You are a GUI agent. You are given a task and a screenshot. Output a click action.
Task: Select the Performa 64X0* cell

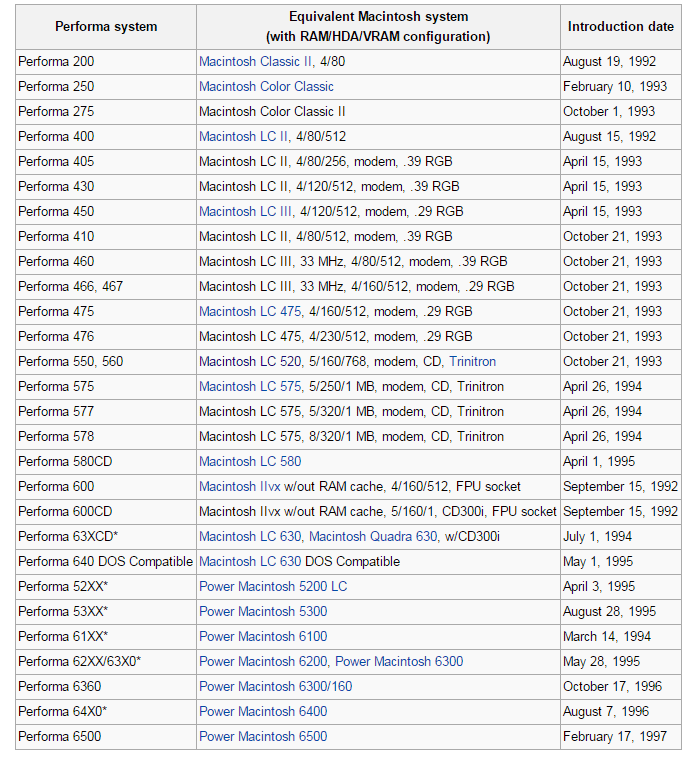(x=106, y=712)
